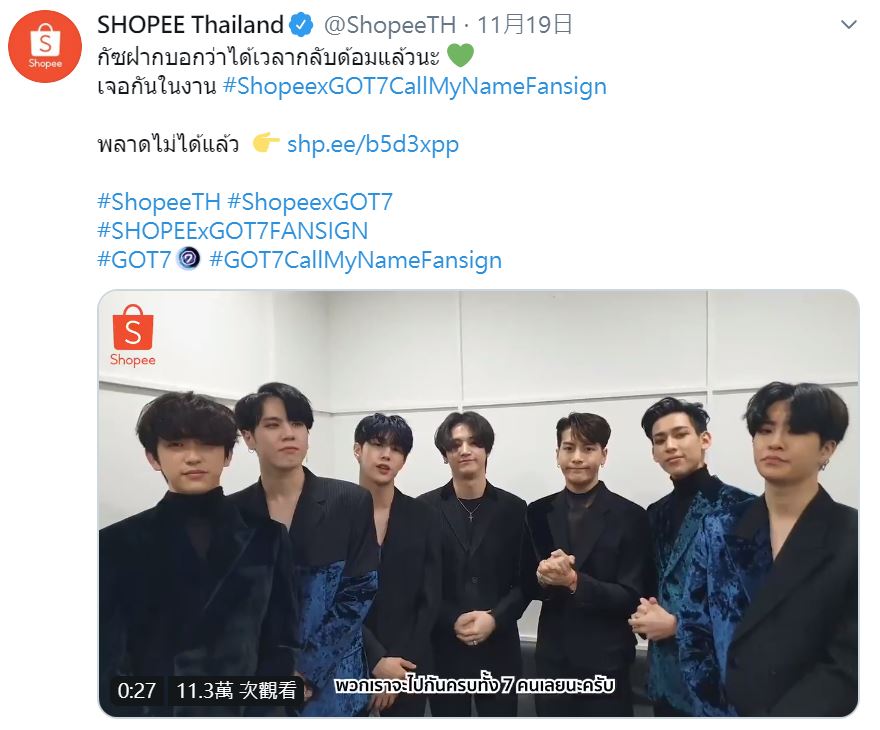The image size is (880, 730).
Task: Open the Shopee profile avatar
Action: (45, 47)
